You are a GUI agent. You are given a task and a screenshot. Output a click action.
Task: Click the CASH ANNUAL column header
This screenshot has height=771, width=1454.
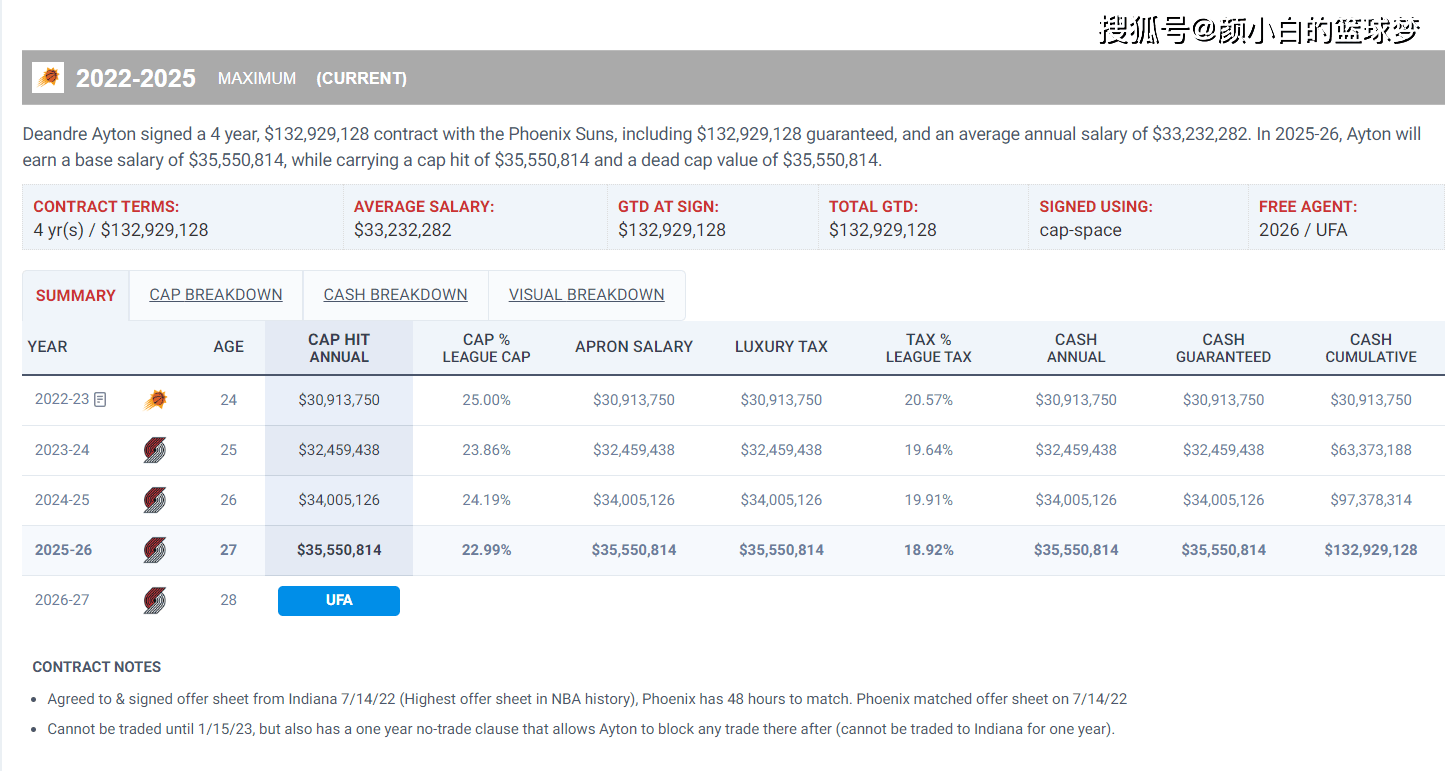tap(1076, 348)
